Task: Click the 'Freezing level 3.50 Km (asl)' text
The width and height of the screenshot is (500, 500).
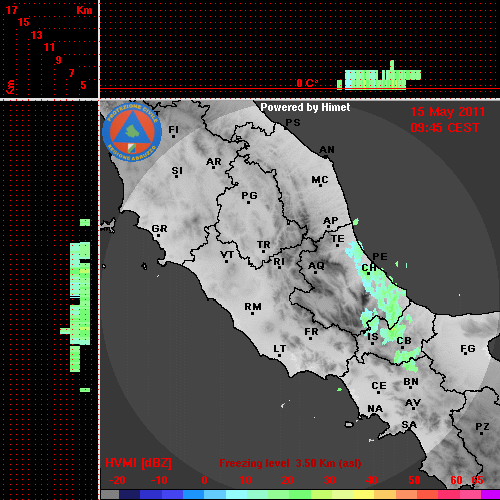Action: [x=290, y=463]
